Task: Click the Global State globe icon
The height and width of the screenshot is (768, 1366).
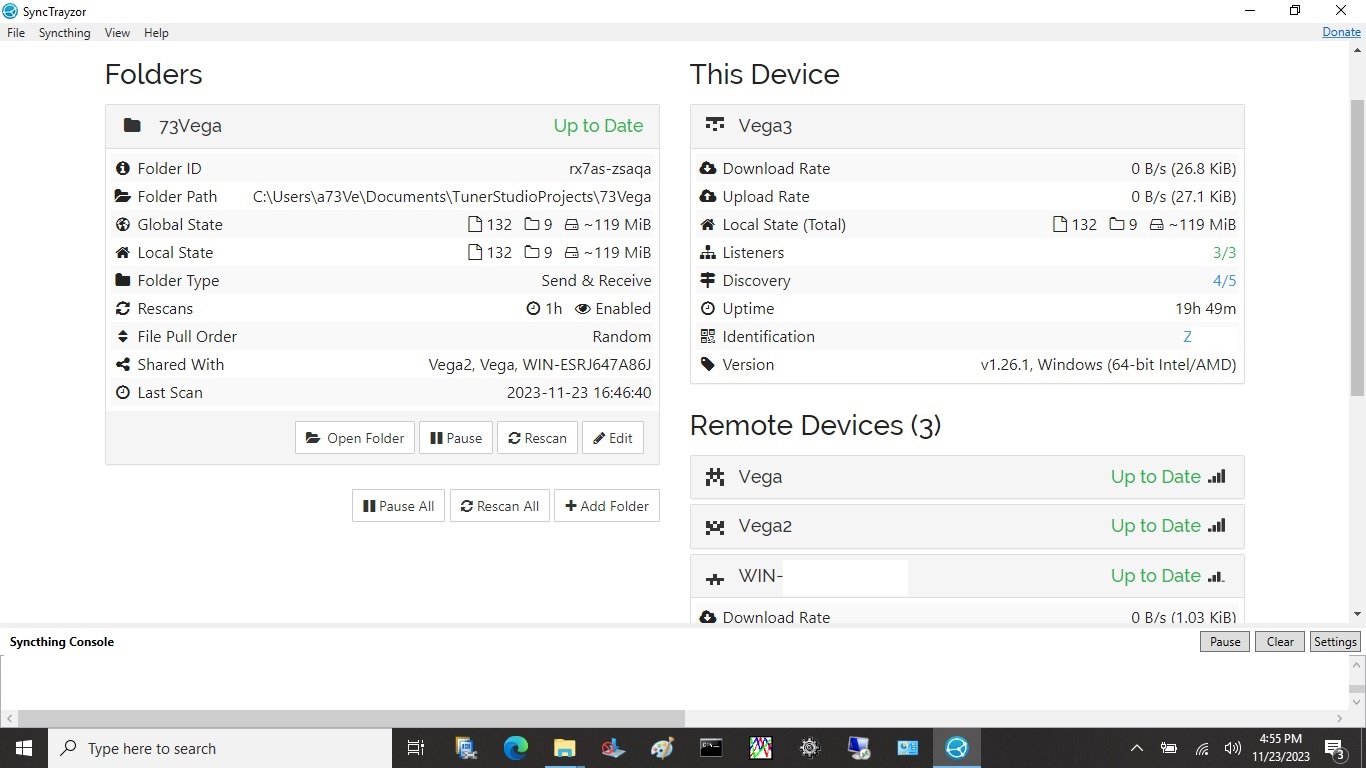Action: 123,225
